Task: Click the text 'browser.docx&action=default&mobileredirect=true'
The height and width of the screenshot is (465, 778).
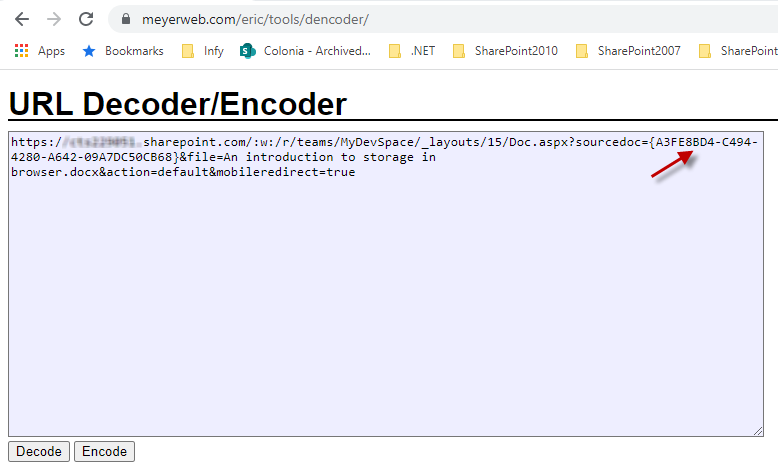Action: [183, 172]
